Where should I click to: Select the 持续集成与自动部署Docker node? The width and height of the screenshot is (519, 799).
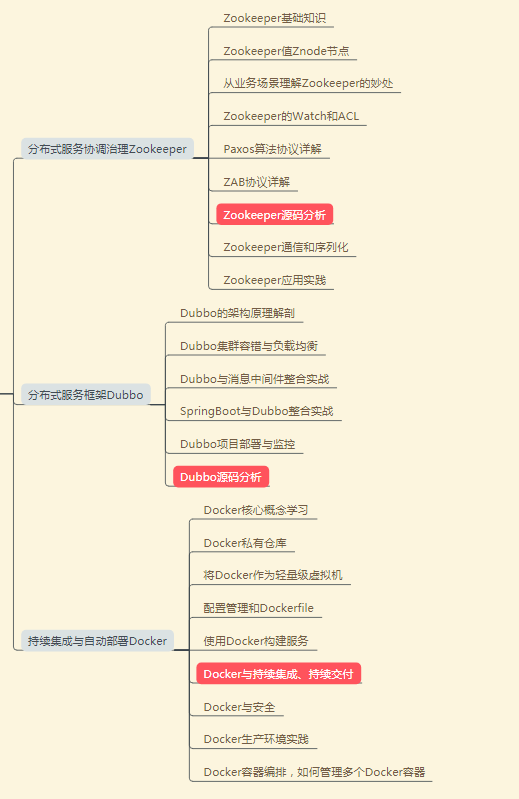click(x=97, y=641)
